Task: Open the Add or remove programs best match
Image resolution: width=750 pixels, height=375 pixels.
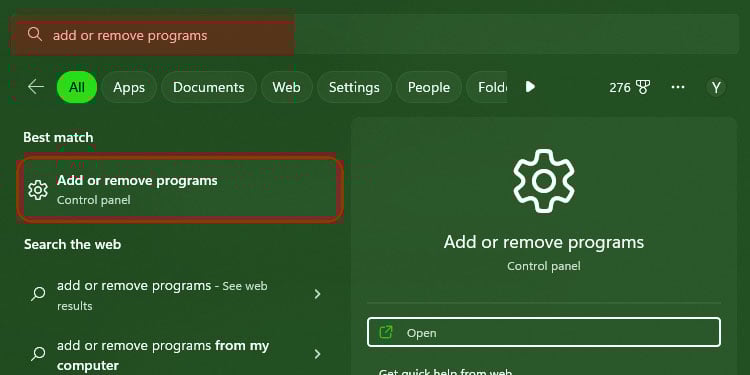Action: [180, 189]
